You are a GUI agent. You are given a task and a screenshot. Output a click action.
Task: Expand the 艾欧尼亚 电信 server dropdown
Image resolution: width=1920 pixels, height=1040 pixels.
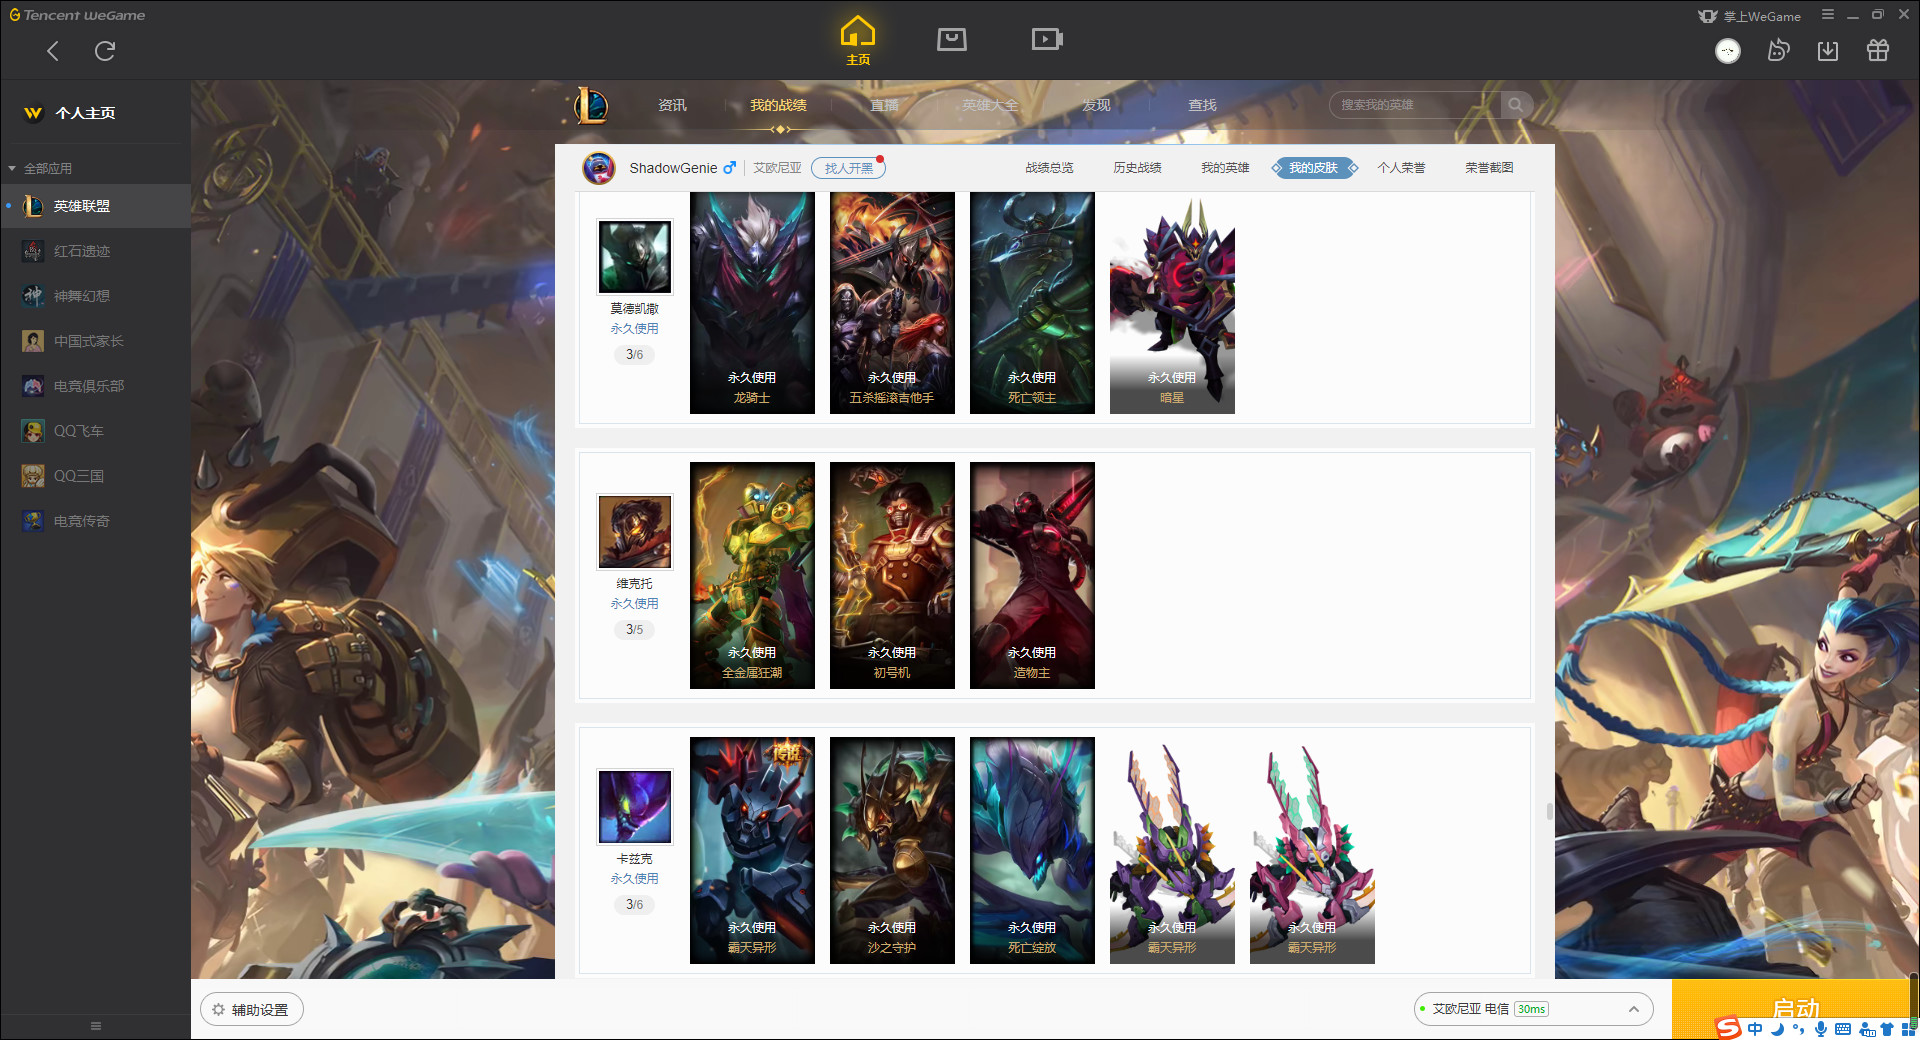click(x=1533, y=1009)
